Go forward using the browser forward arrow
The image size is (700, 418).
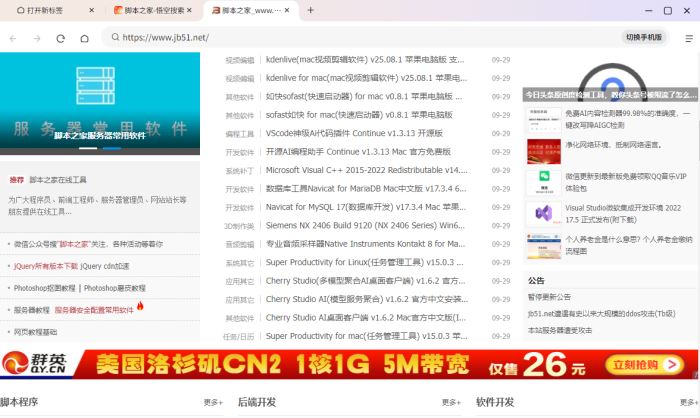pos(37,38)
